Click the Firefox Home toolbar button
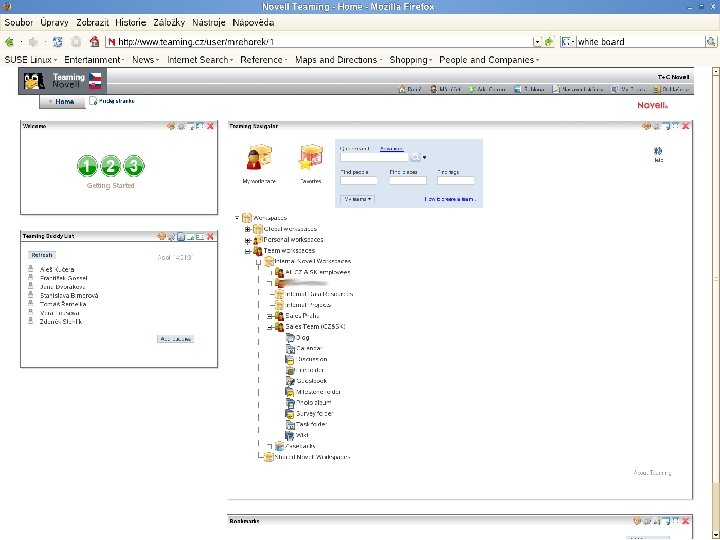The height and width of the screenshot is (540, 720). (x=94, y=42)
